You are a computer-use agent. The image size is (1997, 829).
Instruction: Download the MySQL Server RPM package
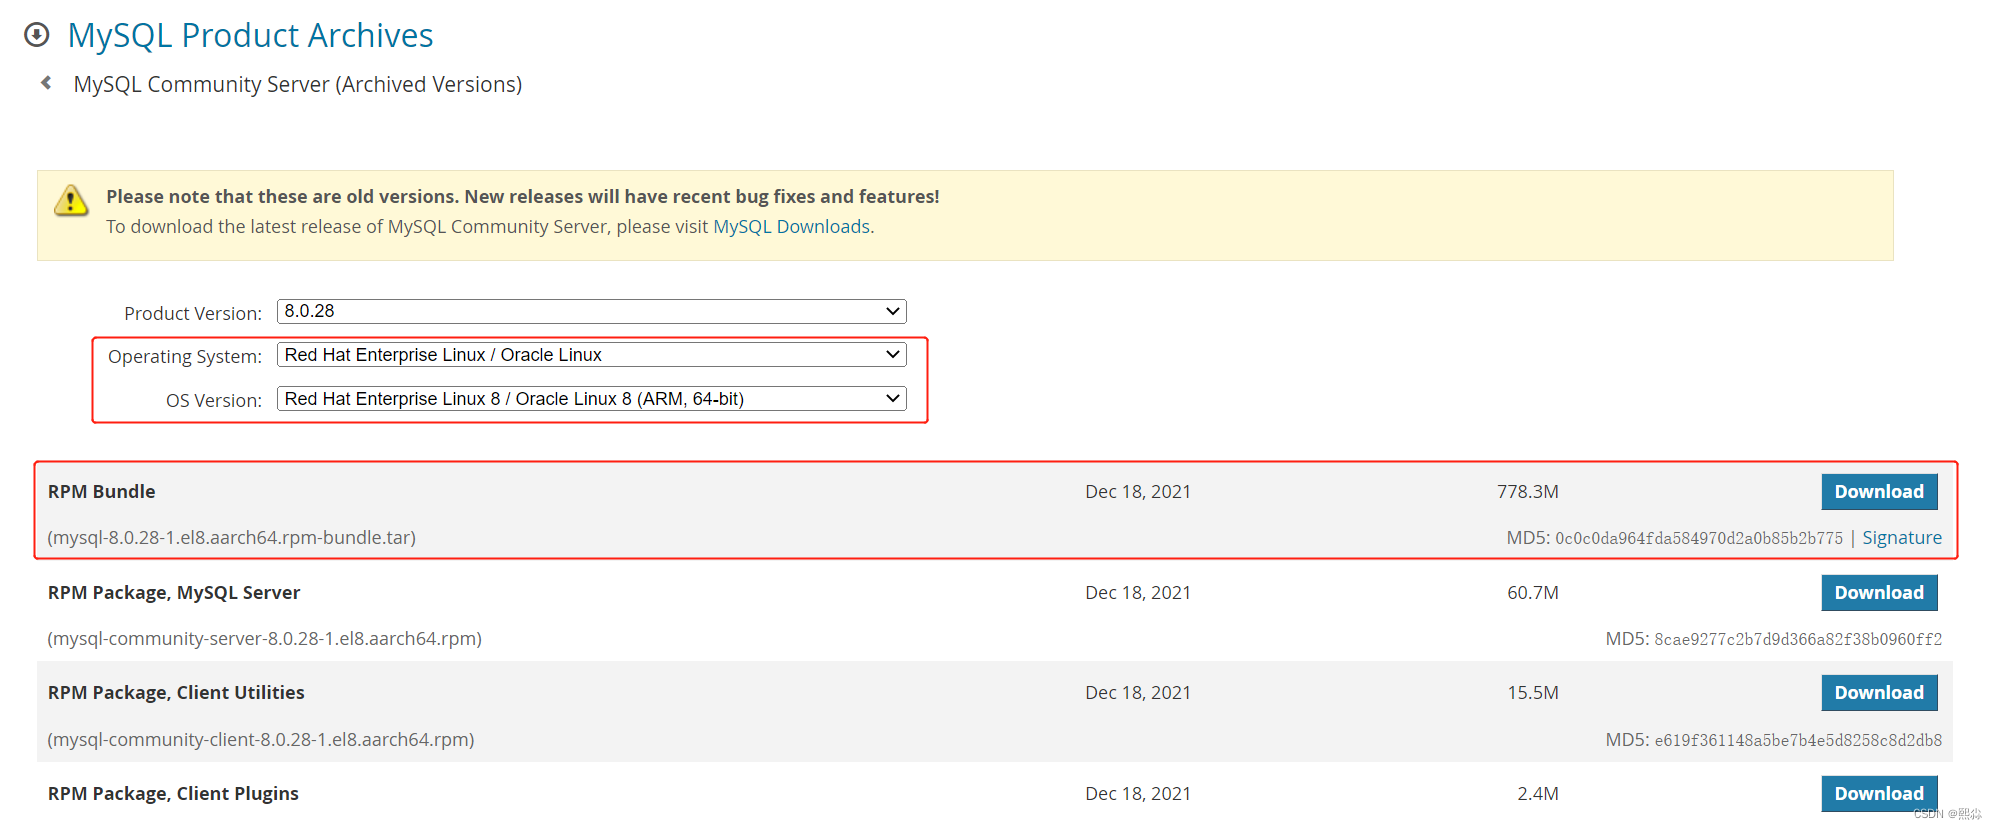click(1879, 593)
